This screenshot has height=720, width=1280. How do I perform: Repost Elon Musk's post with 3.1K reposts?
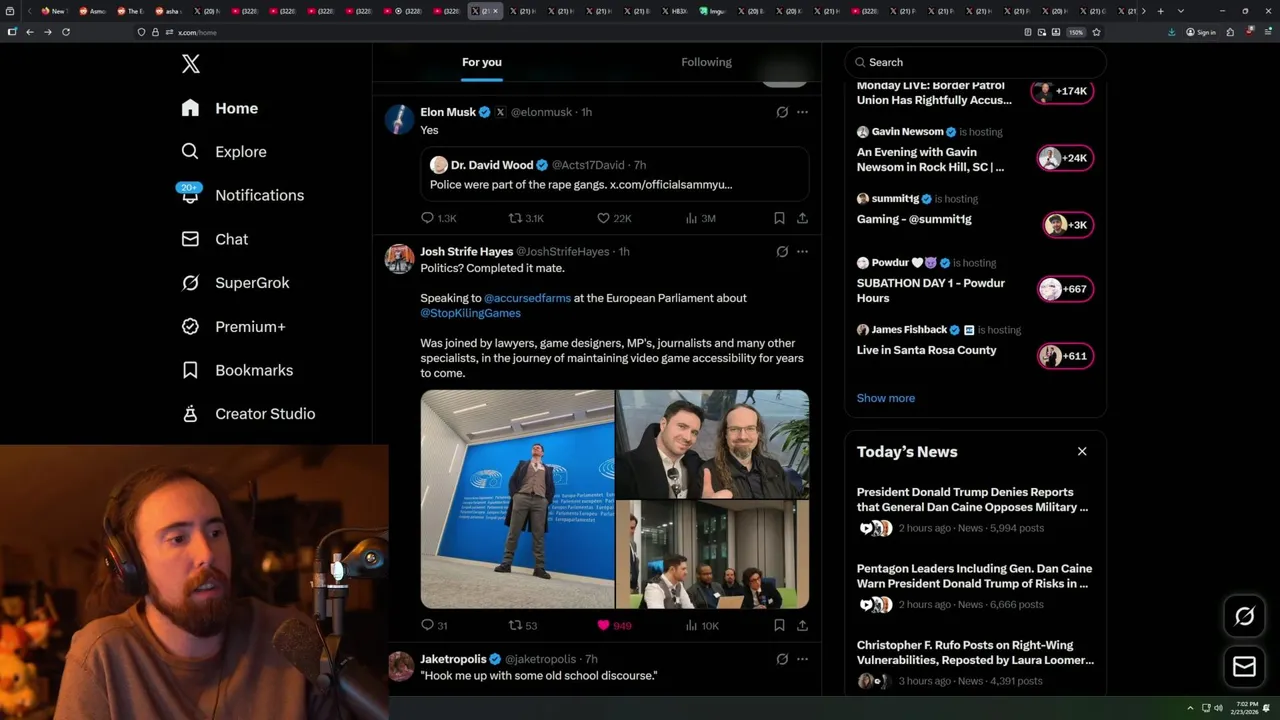click(526, 218)
